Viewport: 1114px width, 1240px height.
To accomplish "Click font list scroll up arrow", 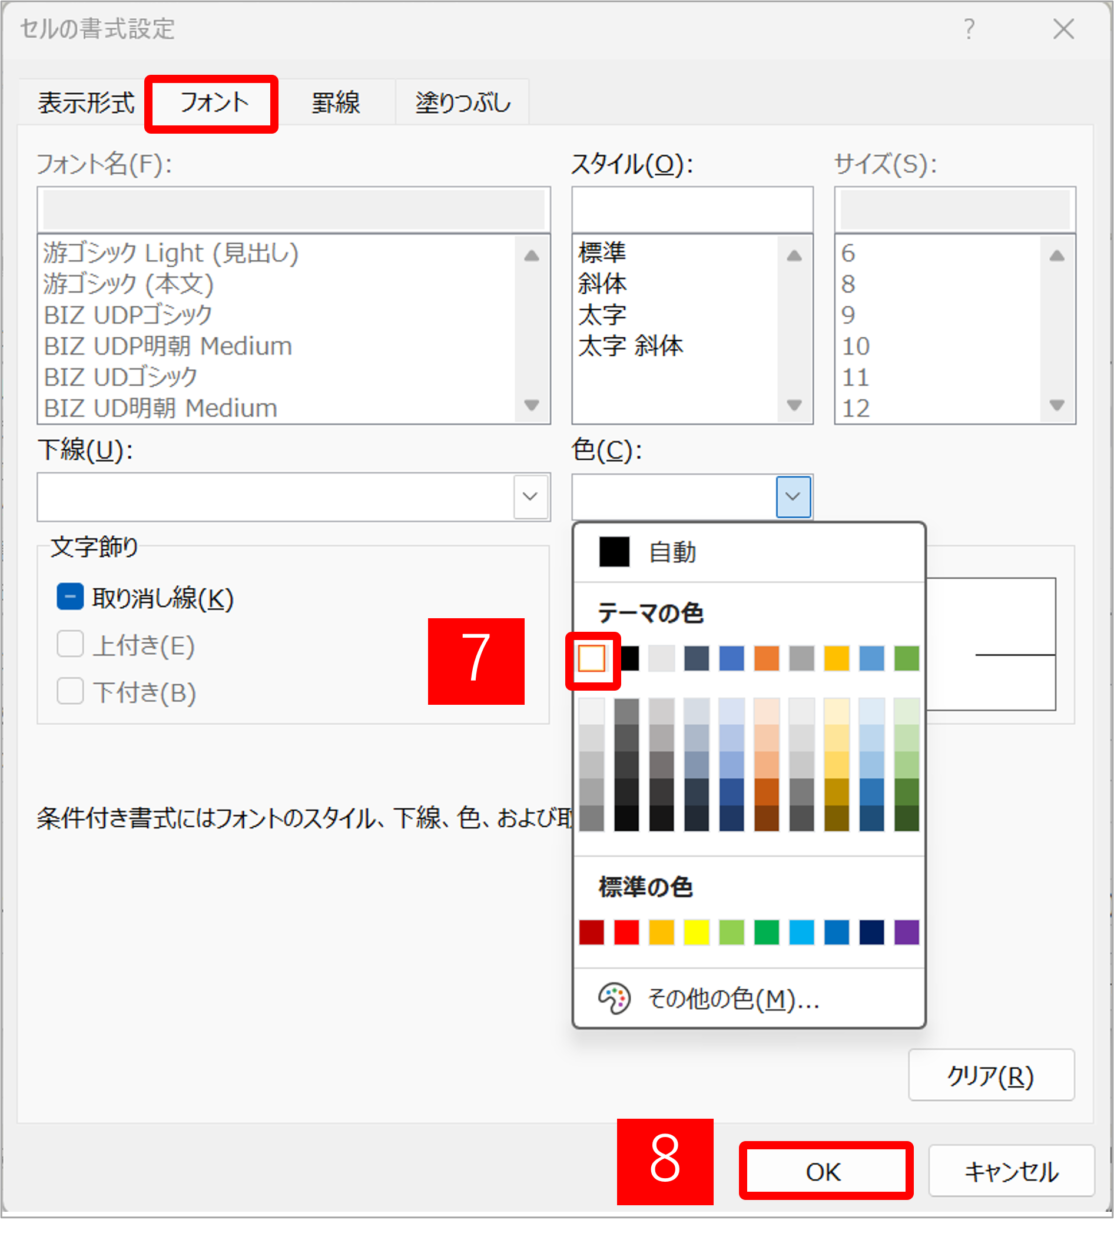I will (x=532, y=256).
